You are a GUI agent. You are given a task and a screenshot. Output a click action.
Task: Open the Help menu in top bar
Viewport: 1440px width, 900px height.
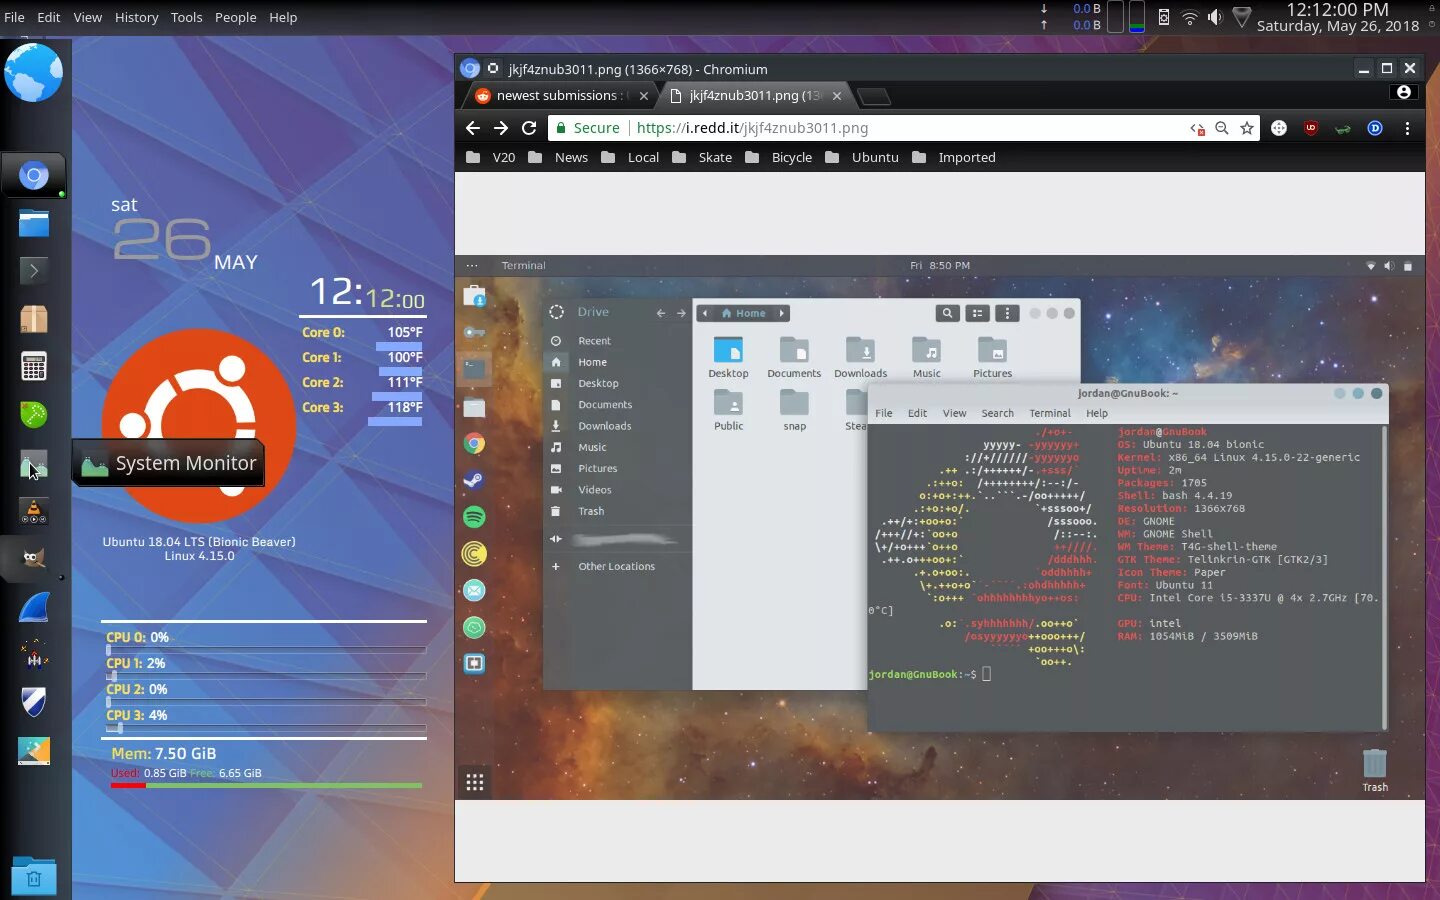coord(283,17)
